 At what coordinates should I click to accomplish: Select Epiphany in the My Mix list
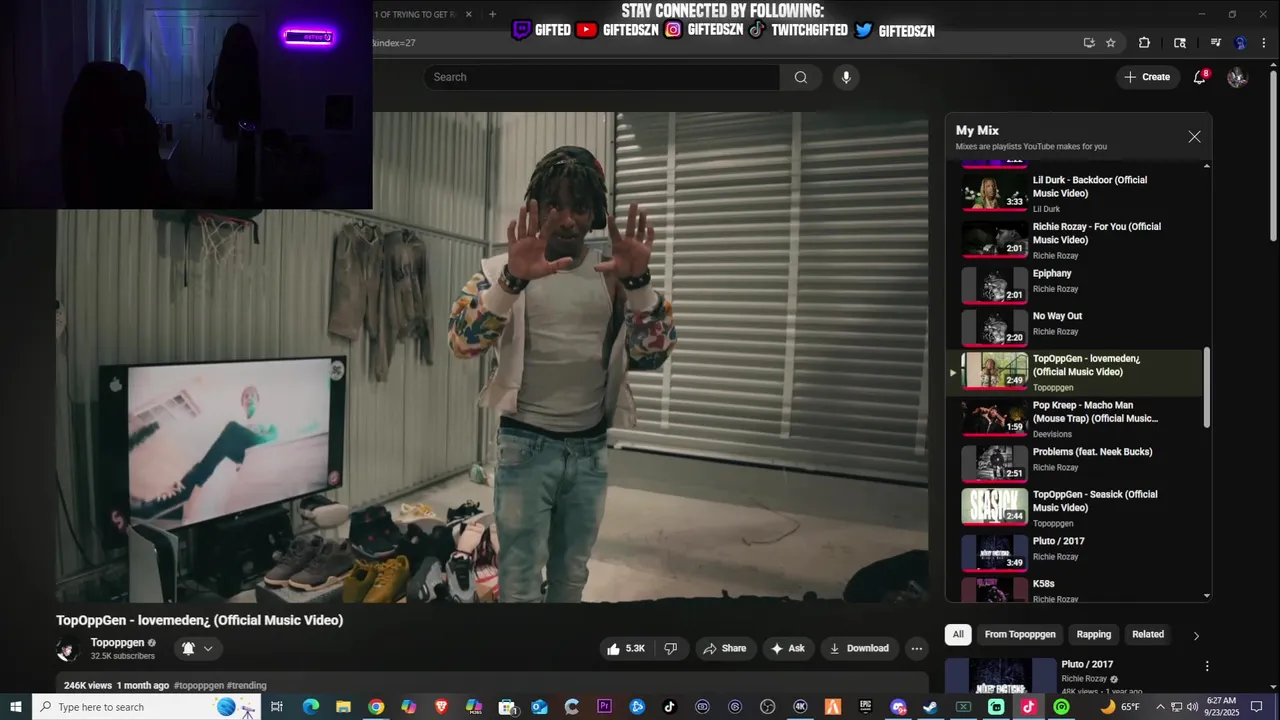1082,283
